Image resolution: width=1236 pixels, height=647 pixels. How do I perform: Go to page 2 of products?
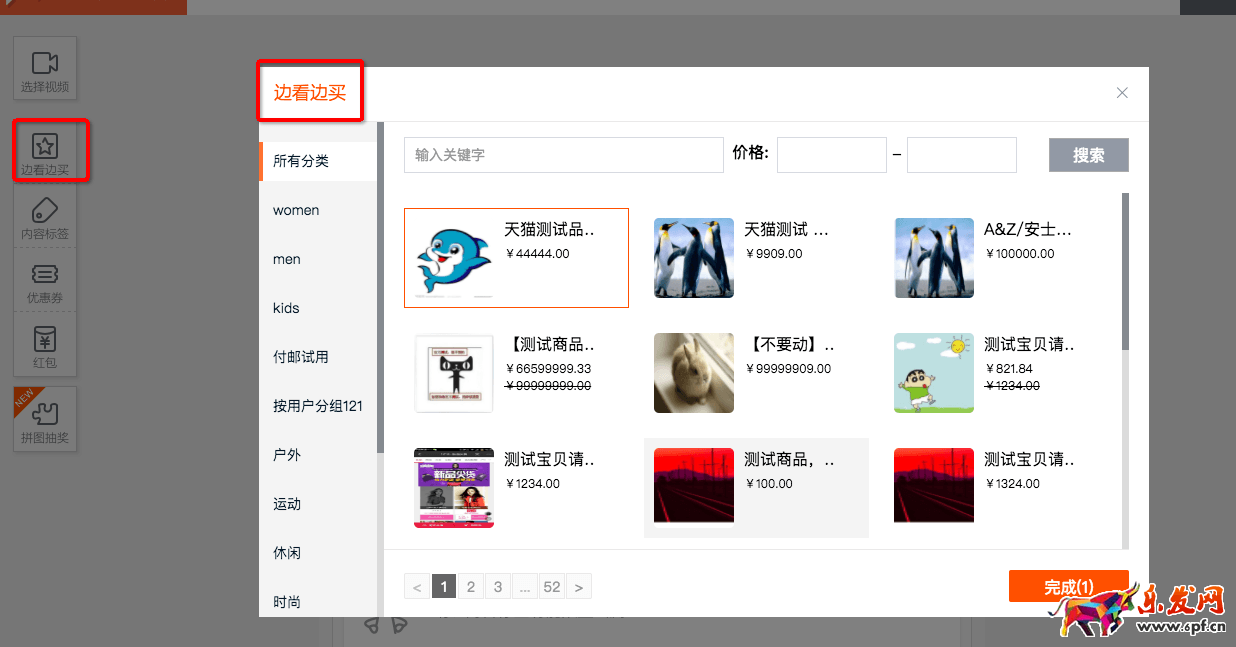coord(471,587)
